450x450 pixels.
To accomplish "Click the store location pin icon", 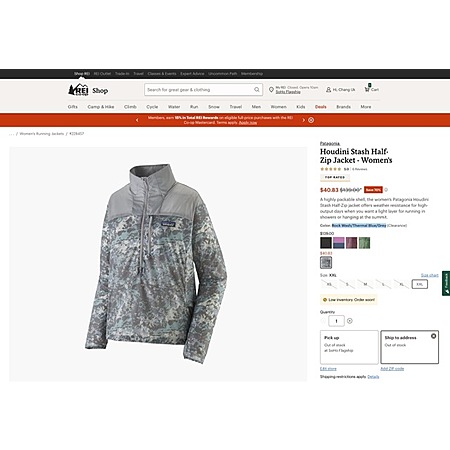I will click(271, 90).
